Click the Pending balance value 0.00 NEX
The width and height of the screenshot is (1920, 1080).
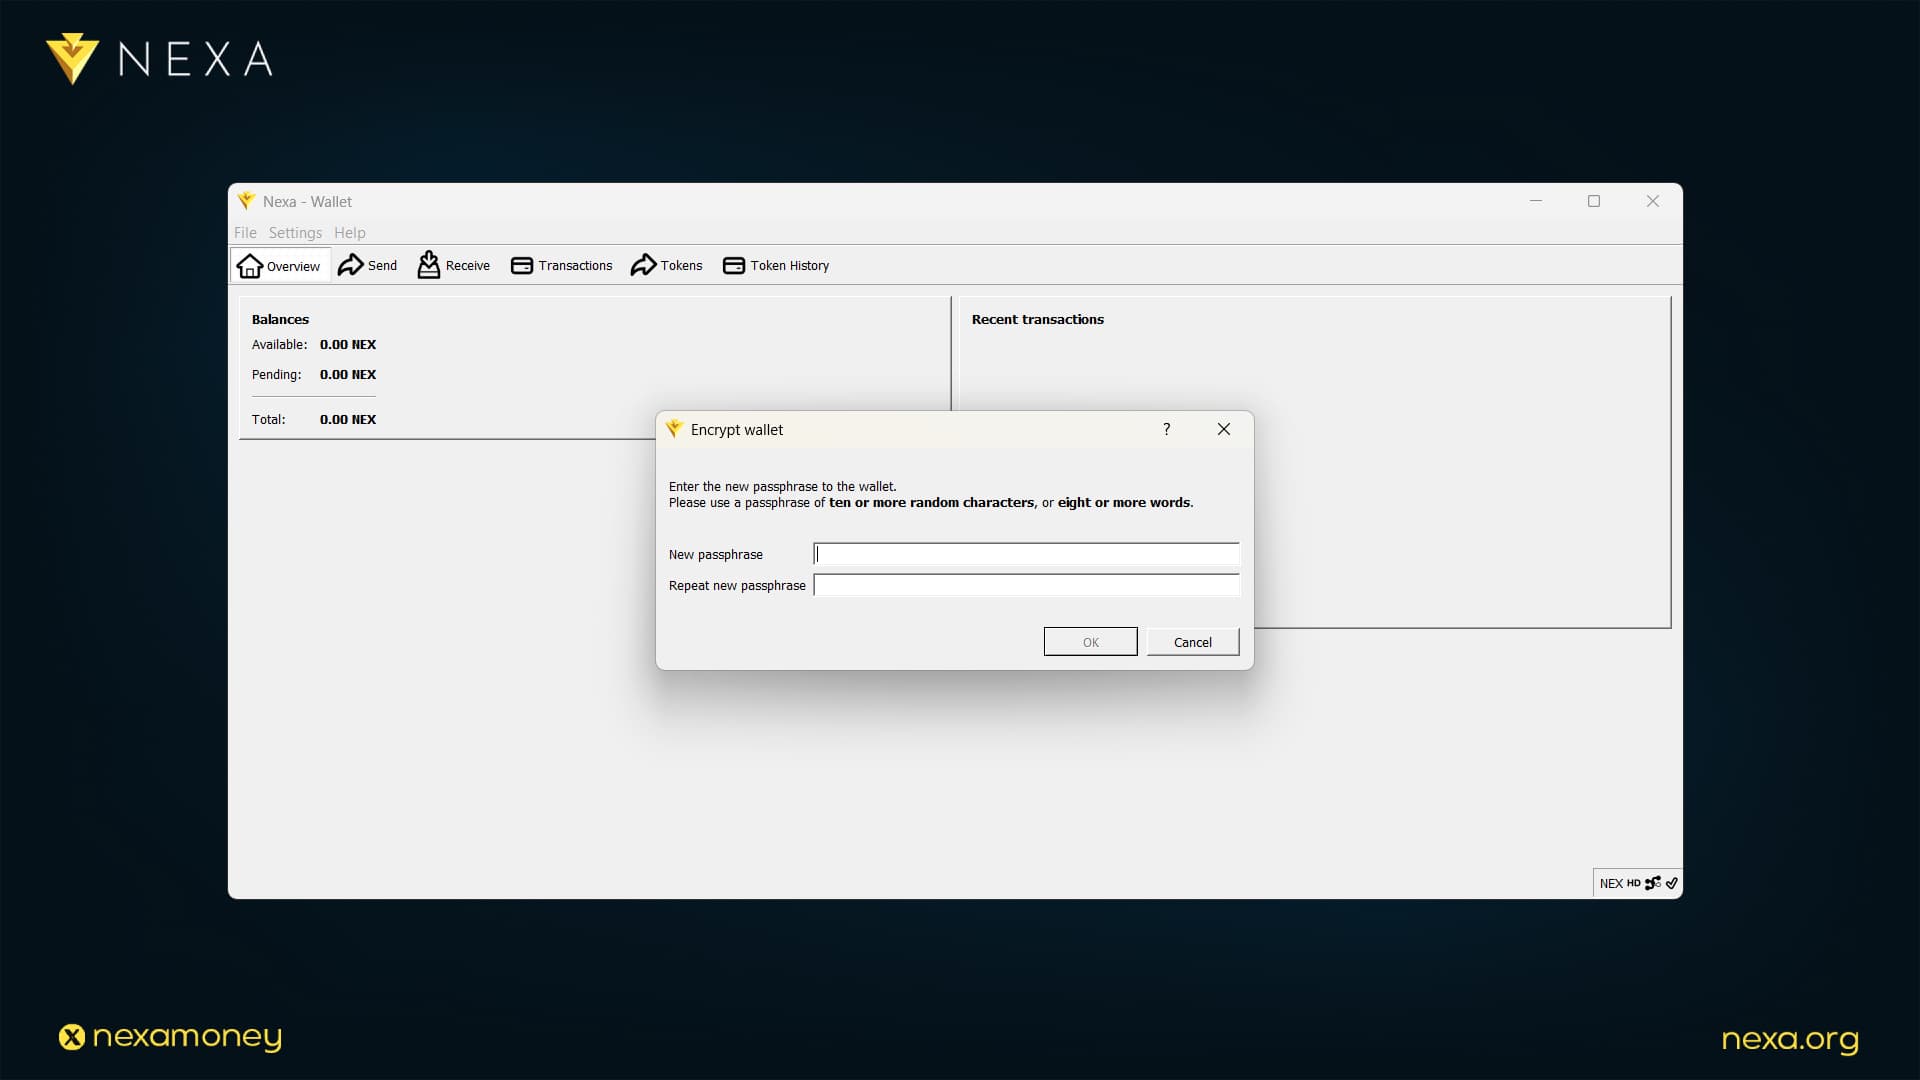pyautogui.click(x=348, y=374)
